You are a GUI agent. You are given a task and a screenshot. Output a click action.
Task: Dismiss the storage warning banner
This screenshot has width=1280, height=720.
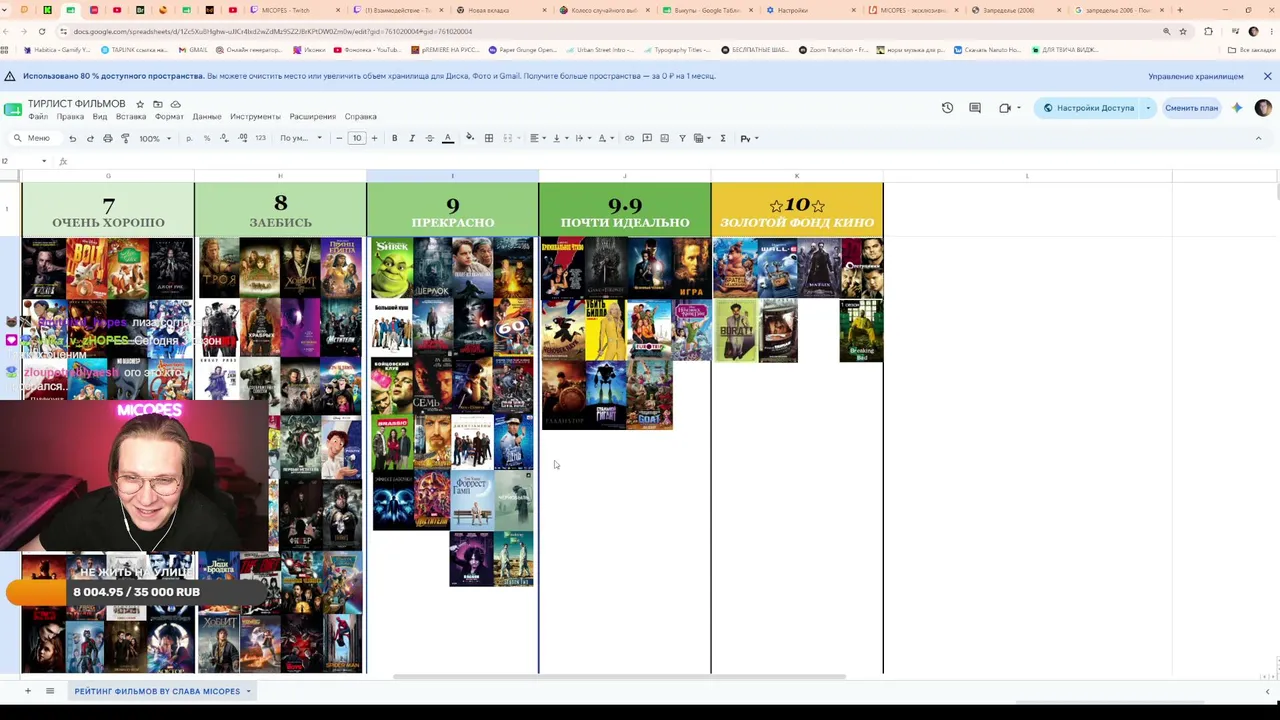click(x=1267, y=76)
